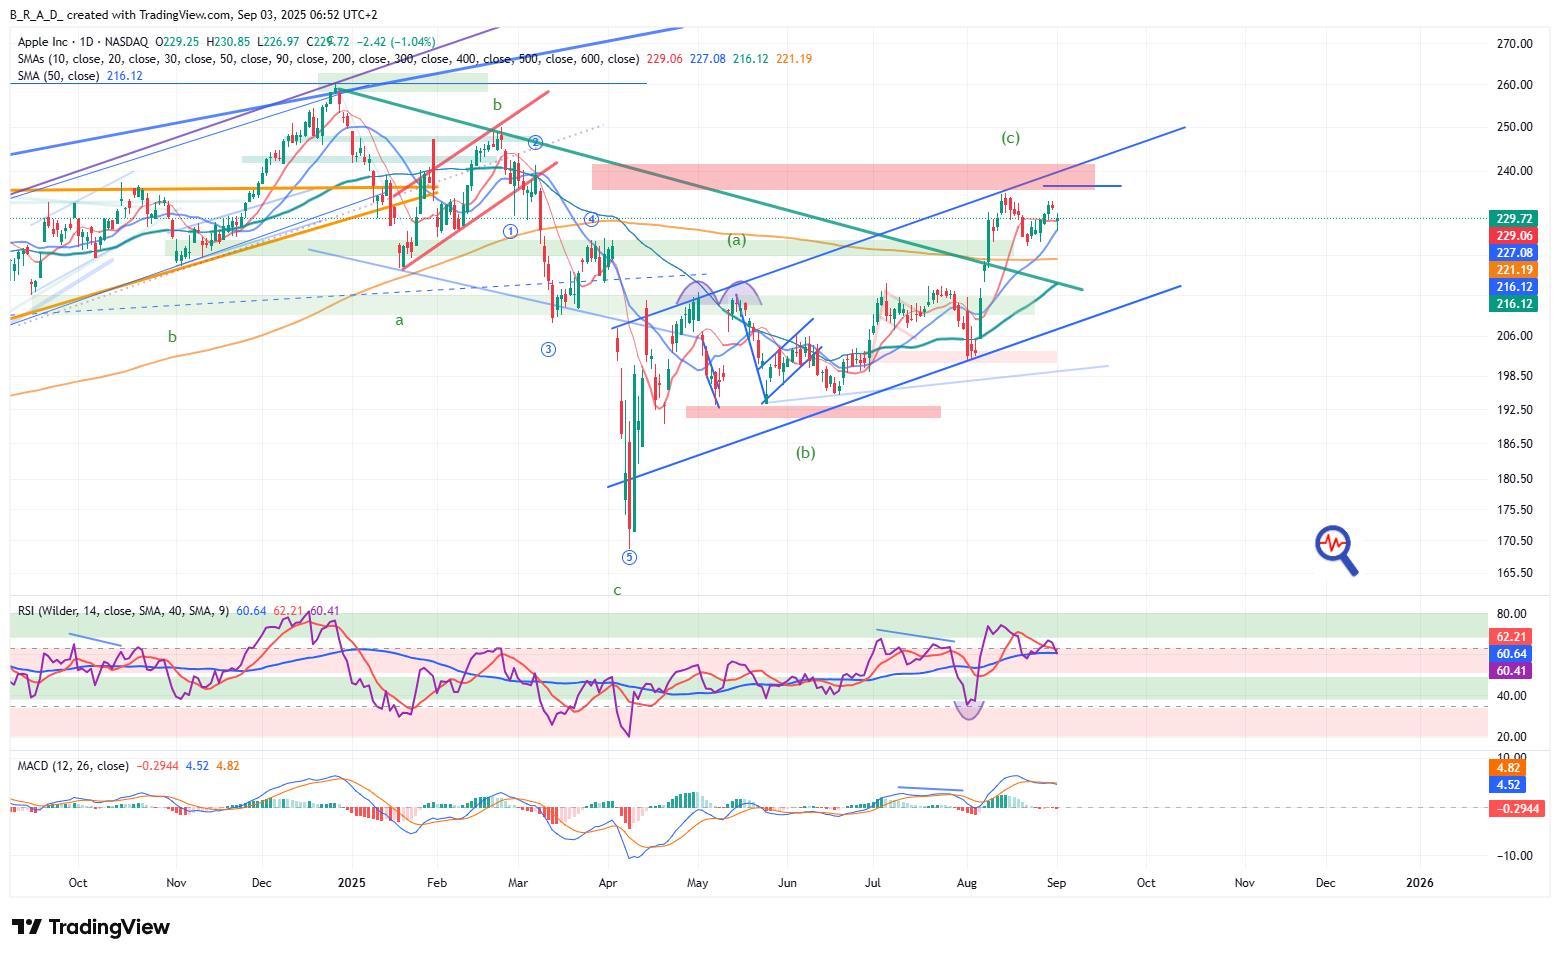The width and height of the screenshot is (1560, 957).
Task: Click the 260.00 price axis label
Action: 1514,85
